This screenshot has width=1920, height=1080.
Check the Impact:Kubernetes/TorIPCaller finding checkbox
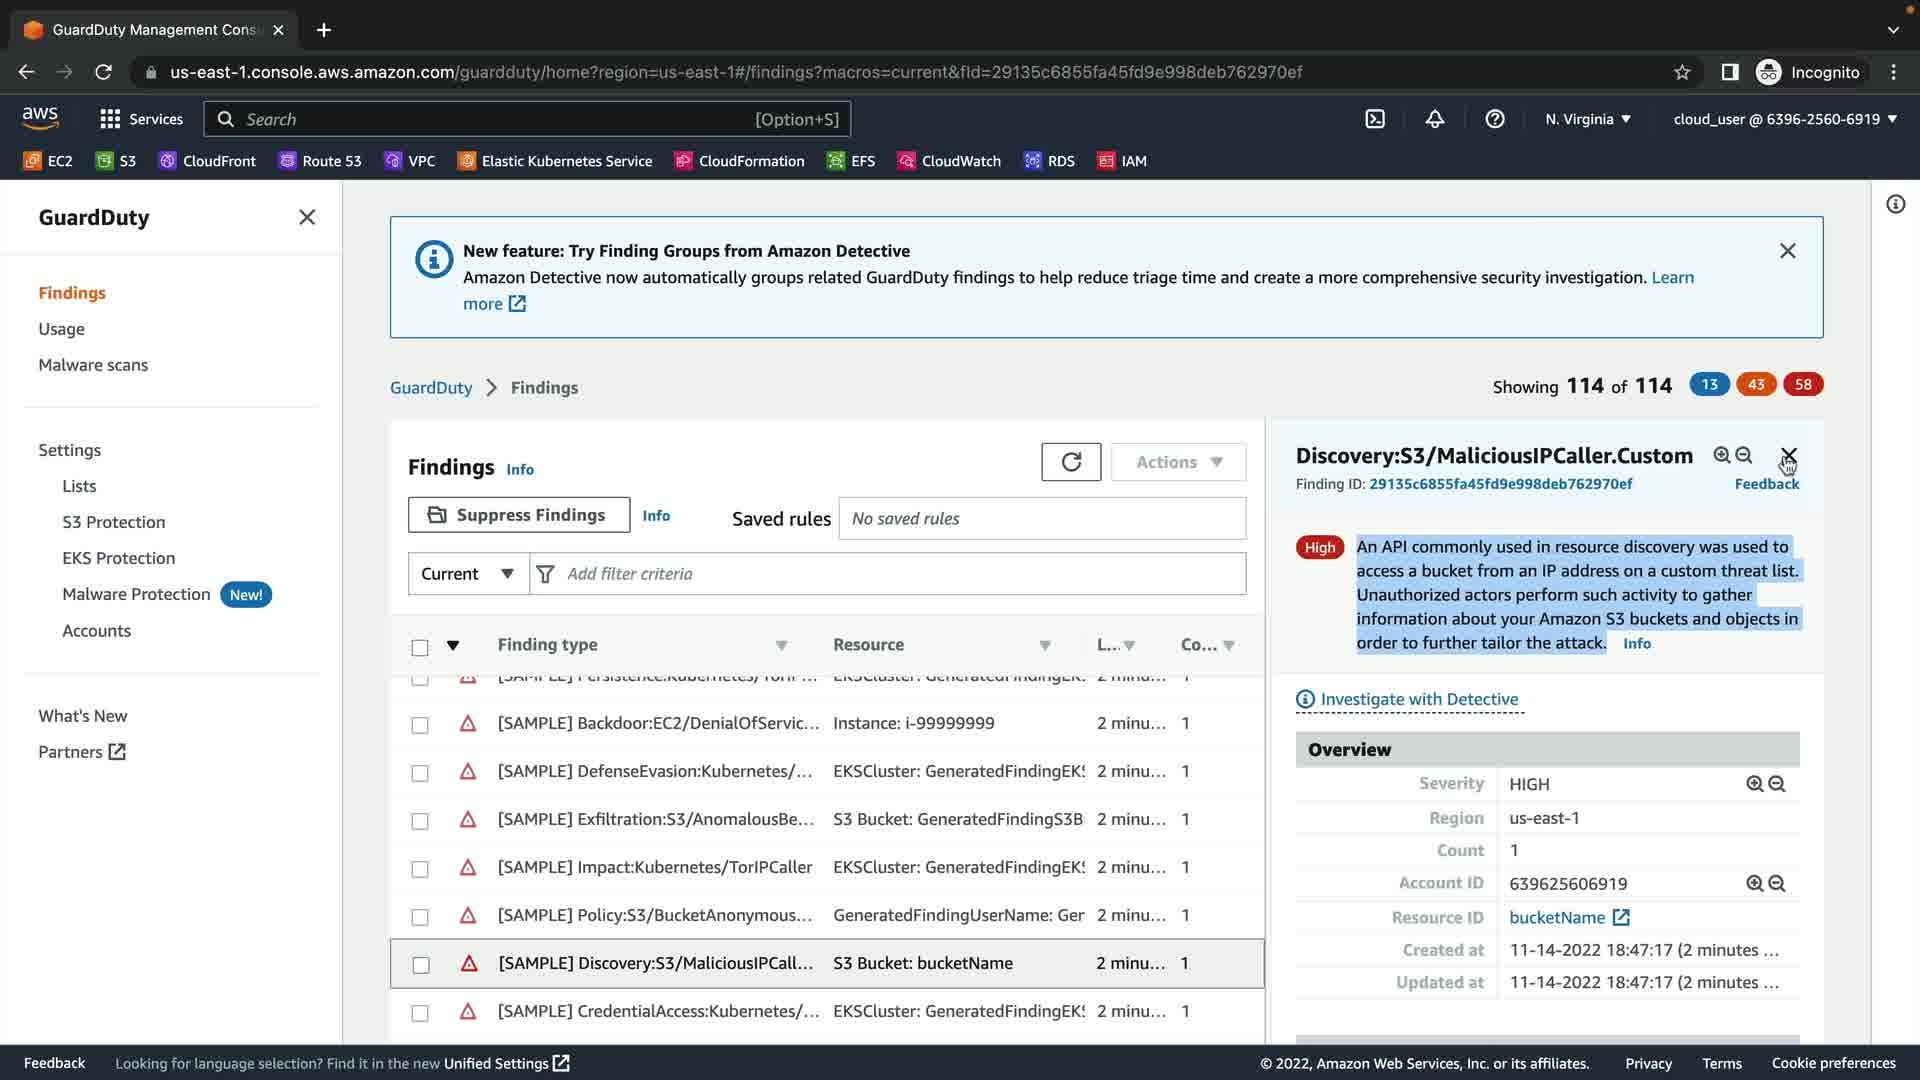(420, 869)
